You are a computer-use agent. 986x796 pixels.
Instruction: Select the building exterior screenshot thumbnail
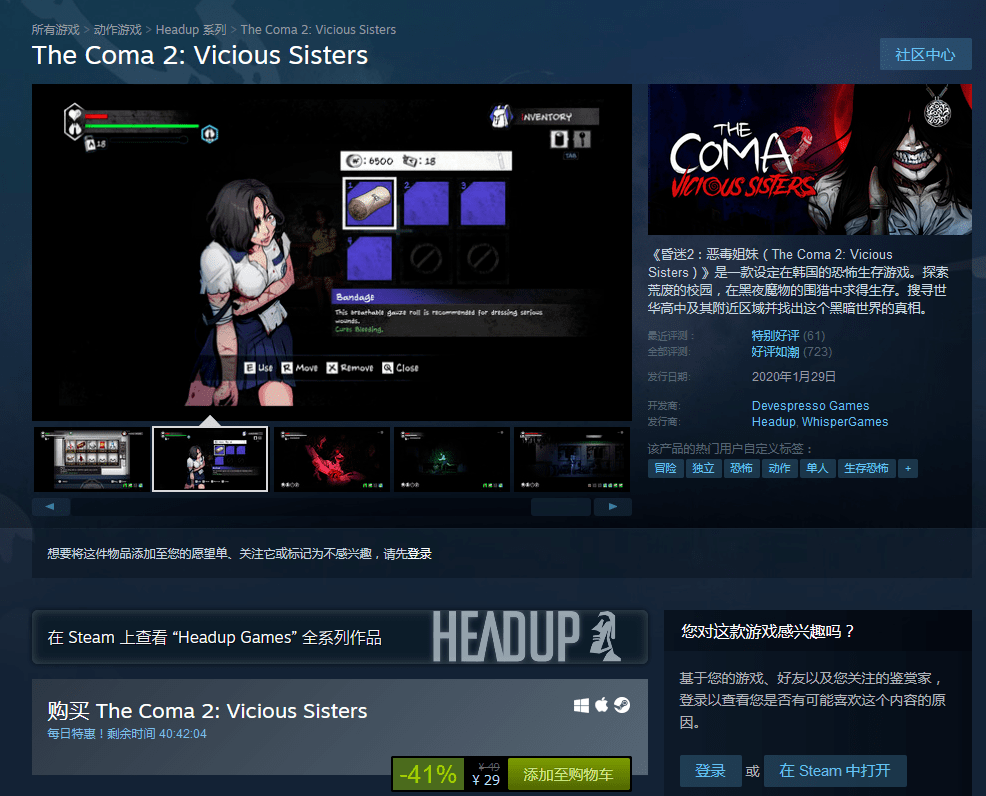571,459
